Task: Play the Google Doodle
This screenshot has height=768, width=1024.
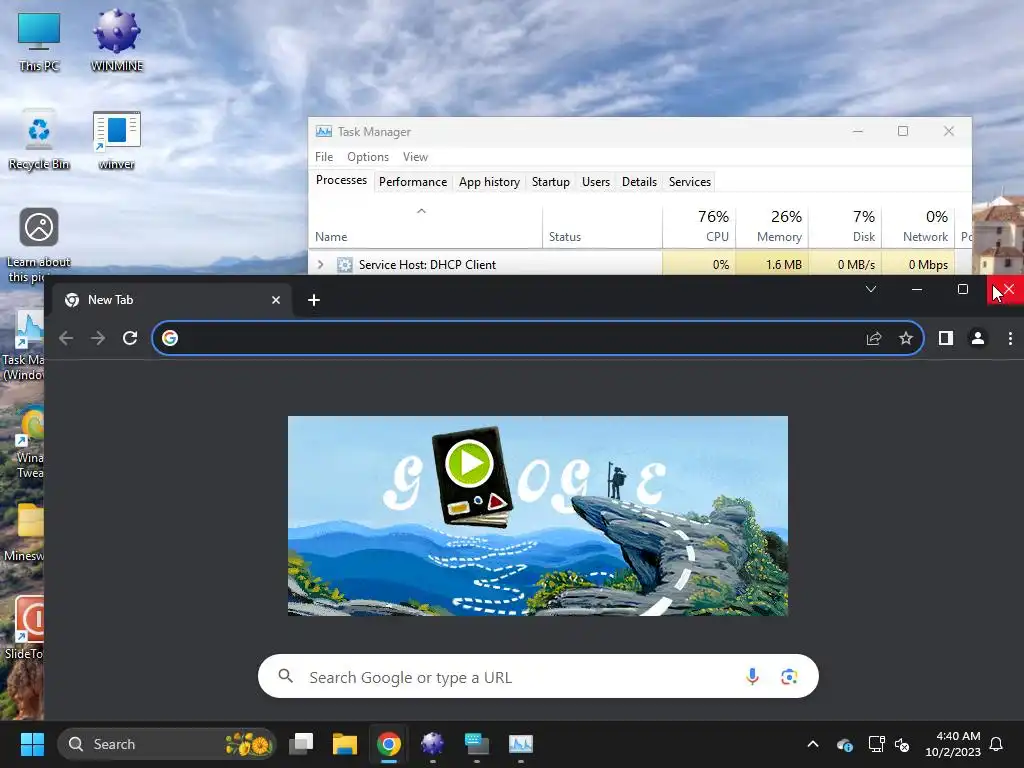Action: pyautogui.click(x=469, y=464)
